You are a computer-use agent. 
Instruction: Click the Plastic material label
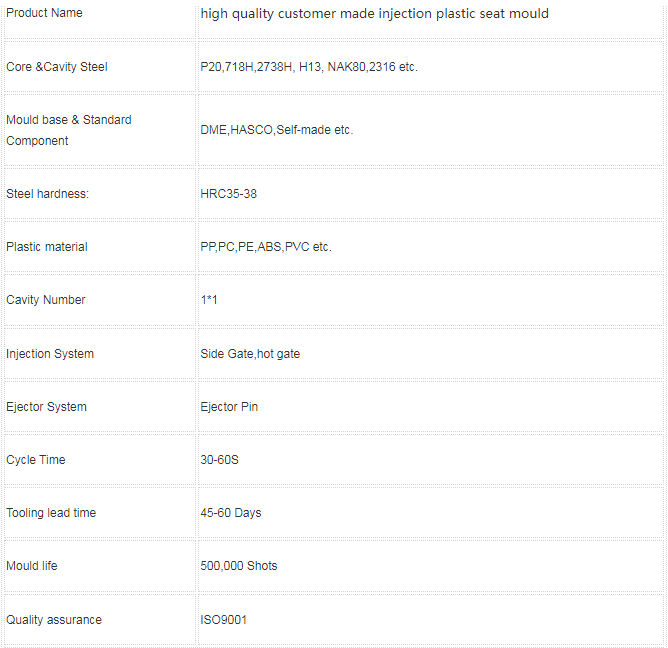(47, 247)
